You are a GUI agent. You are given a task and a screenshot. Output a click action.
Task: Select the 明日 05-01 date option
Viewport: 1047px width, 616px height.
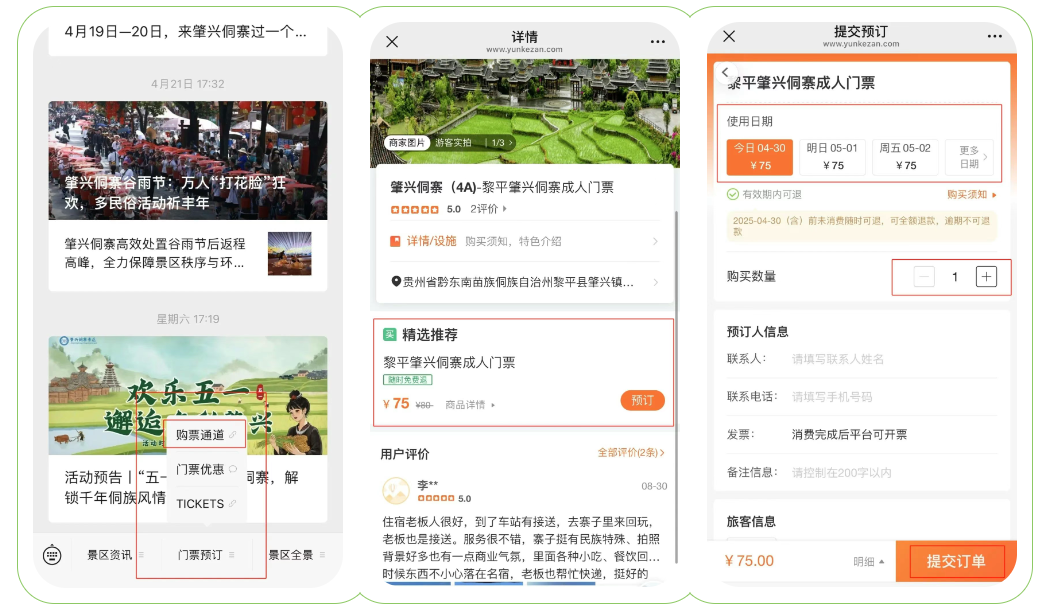click(x=833, y=157)
